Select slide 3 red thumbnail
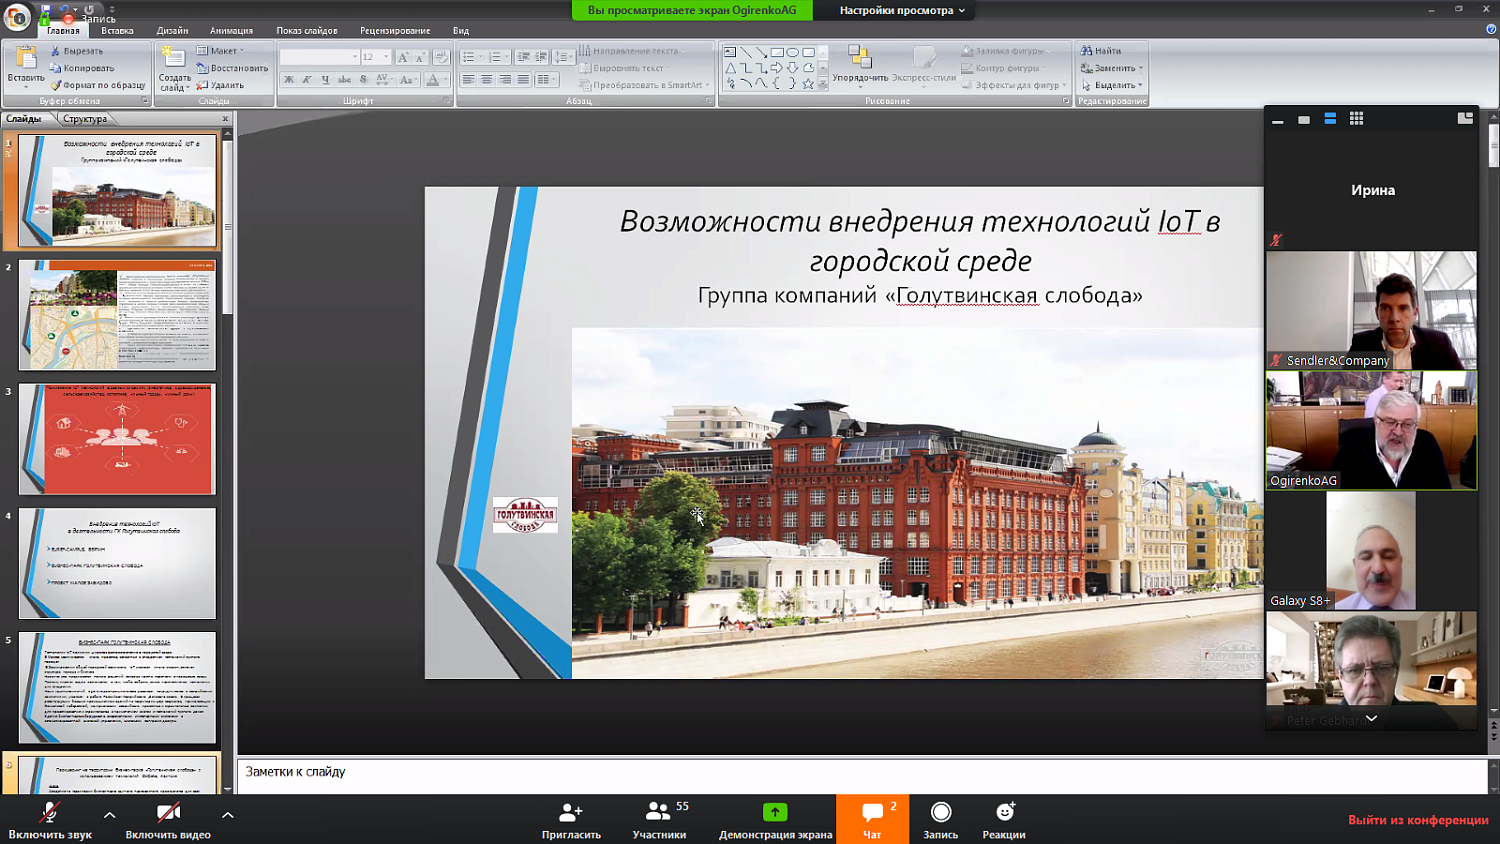 pos(117,439)
